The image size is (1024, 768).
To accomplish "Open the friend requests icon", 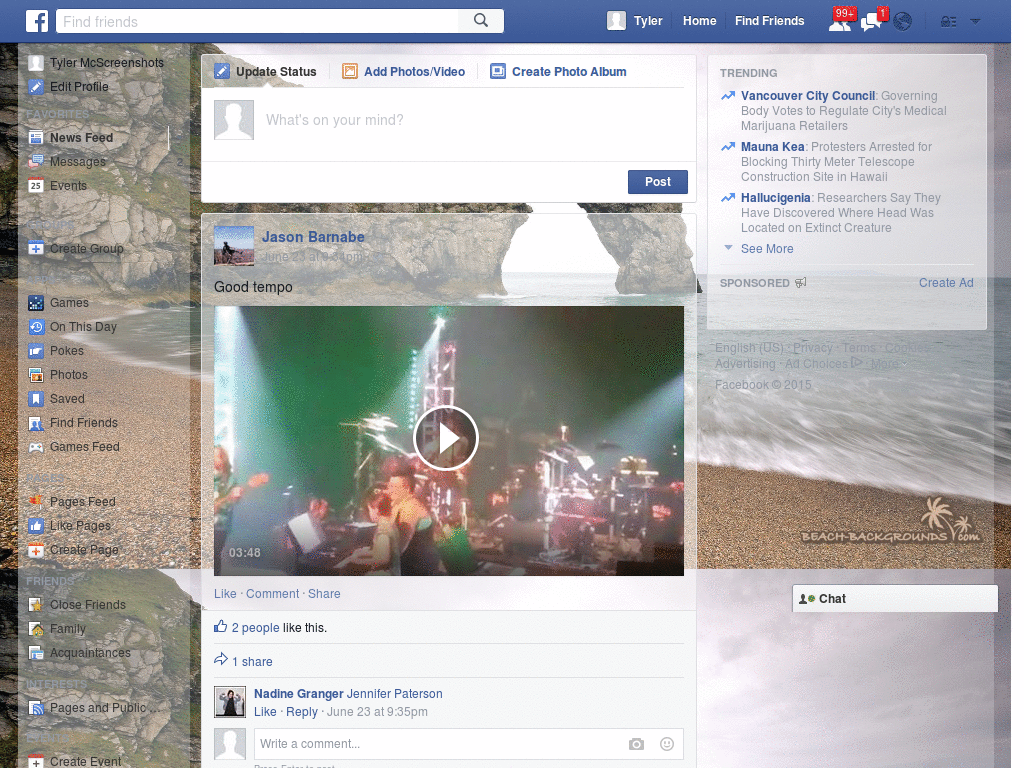I will pyautogui.click(x=840, y=23).
